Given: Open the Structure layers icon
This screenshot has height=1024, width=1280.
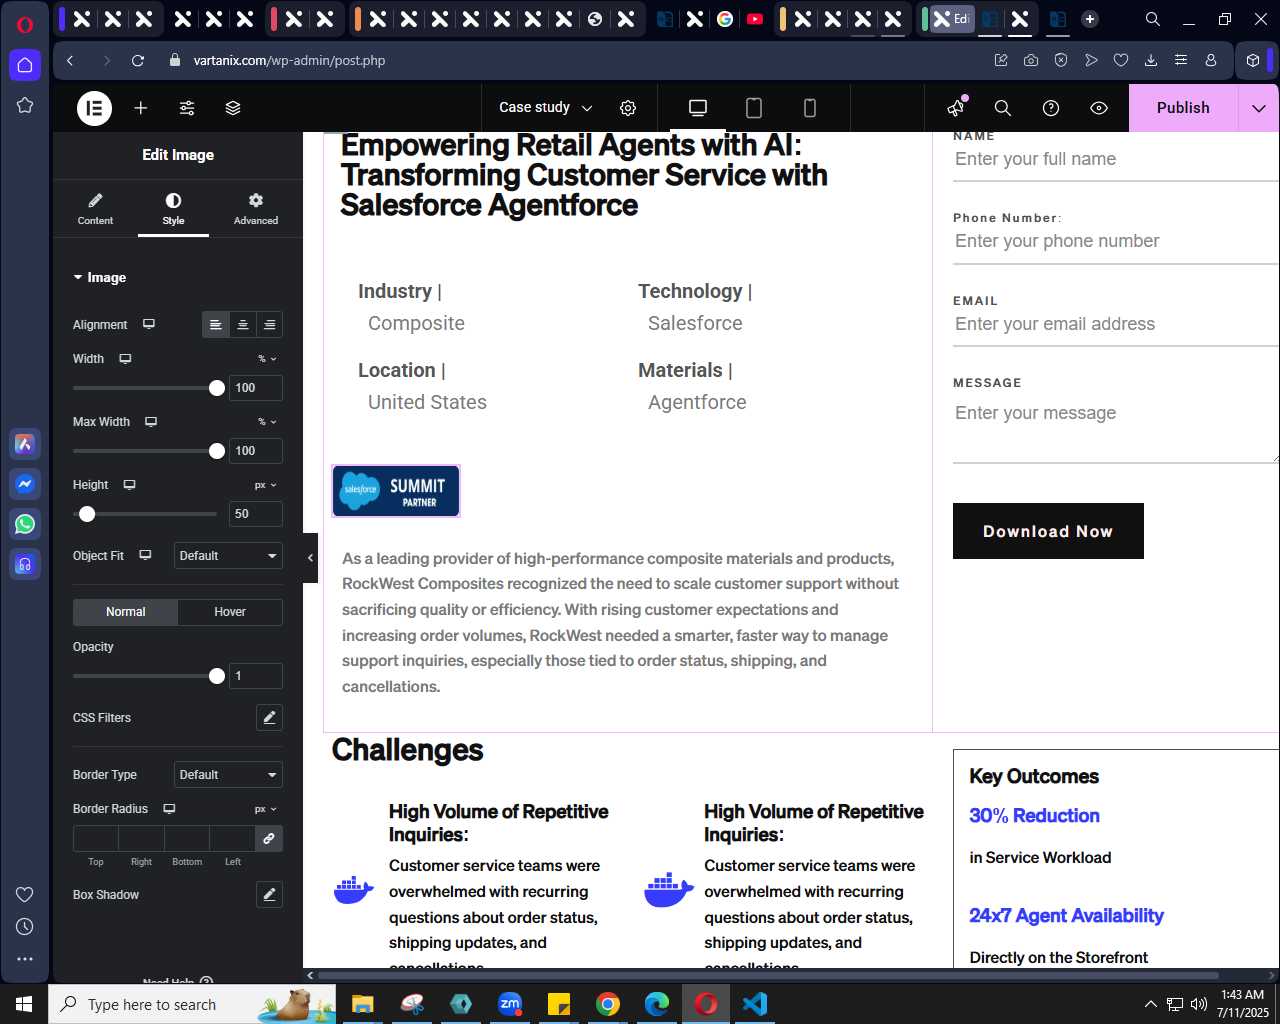Looking at the screenshot, I should tap(233, 108).
